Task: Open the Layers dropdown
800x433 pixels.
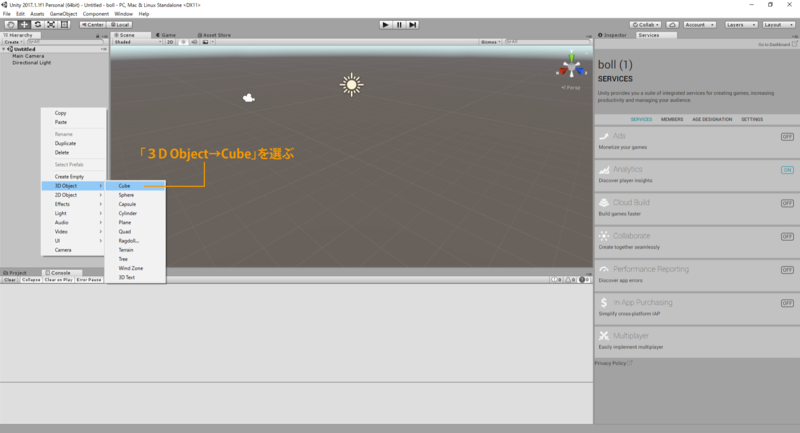Action: tap(741, 24)
